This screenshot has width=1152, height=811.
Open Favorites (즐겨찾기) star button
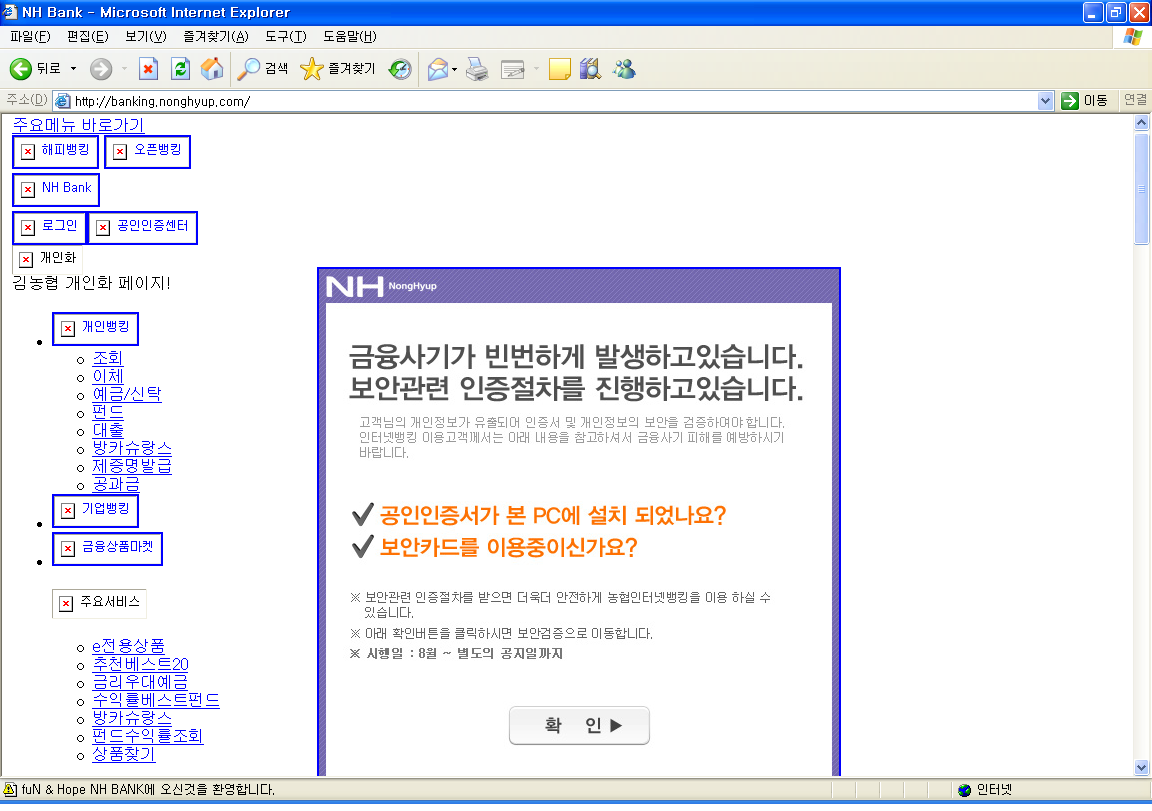click(338, 69)
